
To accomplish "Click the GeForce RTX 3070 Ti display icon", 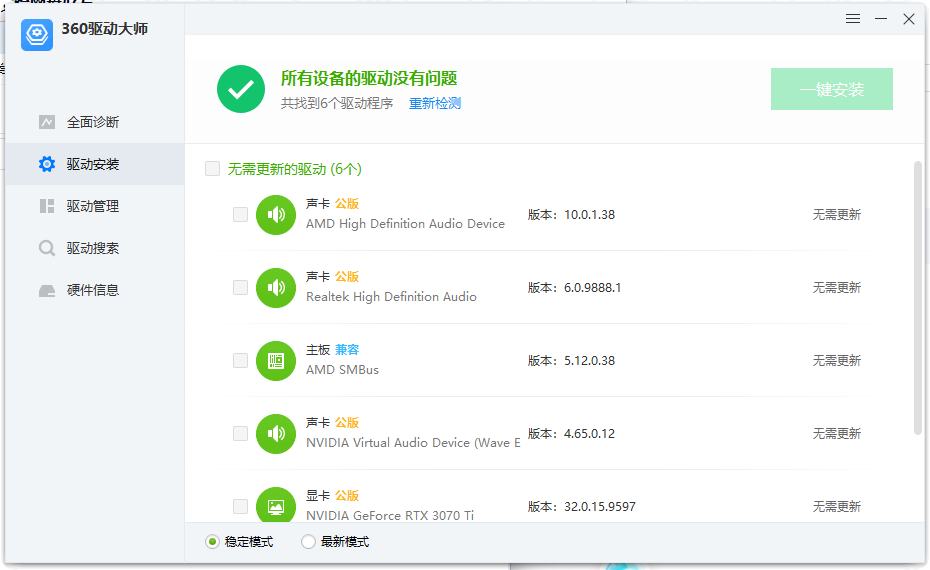I will (276, 505).
